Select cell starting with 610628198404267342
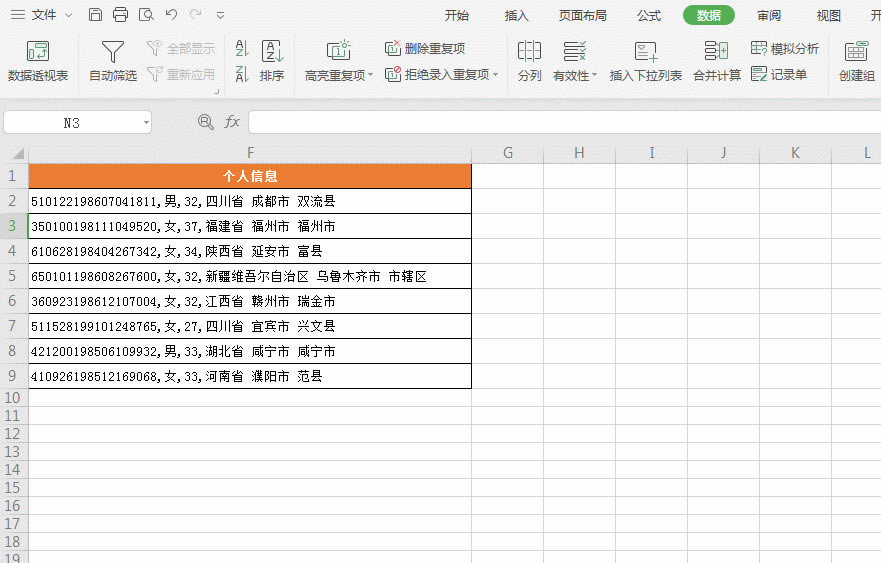 coord(250,251)
